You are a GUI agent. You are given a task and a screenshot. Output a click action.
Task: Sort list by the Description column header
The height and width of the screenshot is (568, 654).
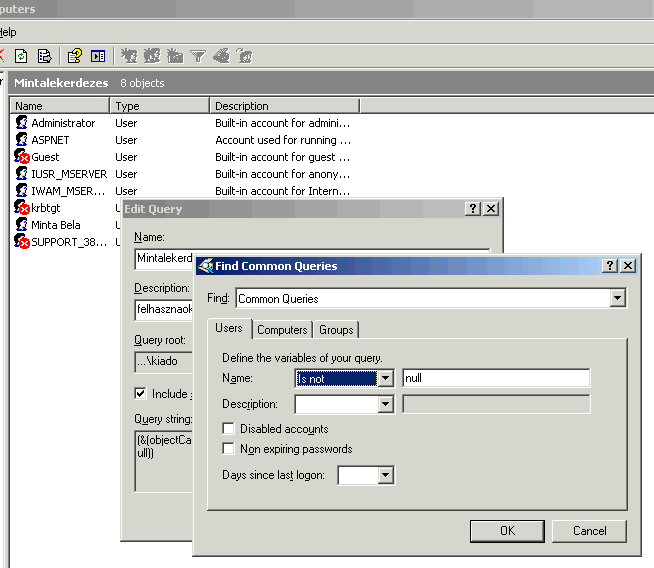click(285, 106)
